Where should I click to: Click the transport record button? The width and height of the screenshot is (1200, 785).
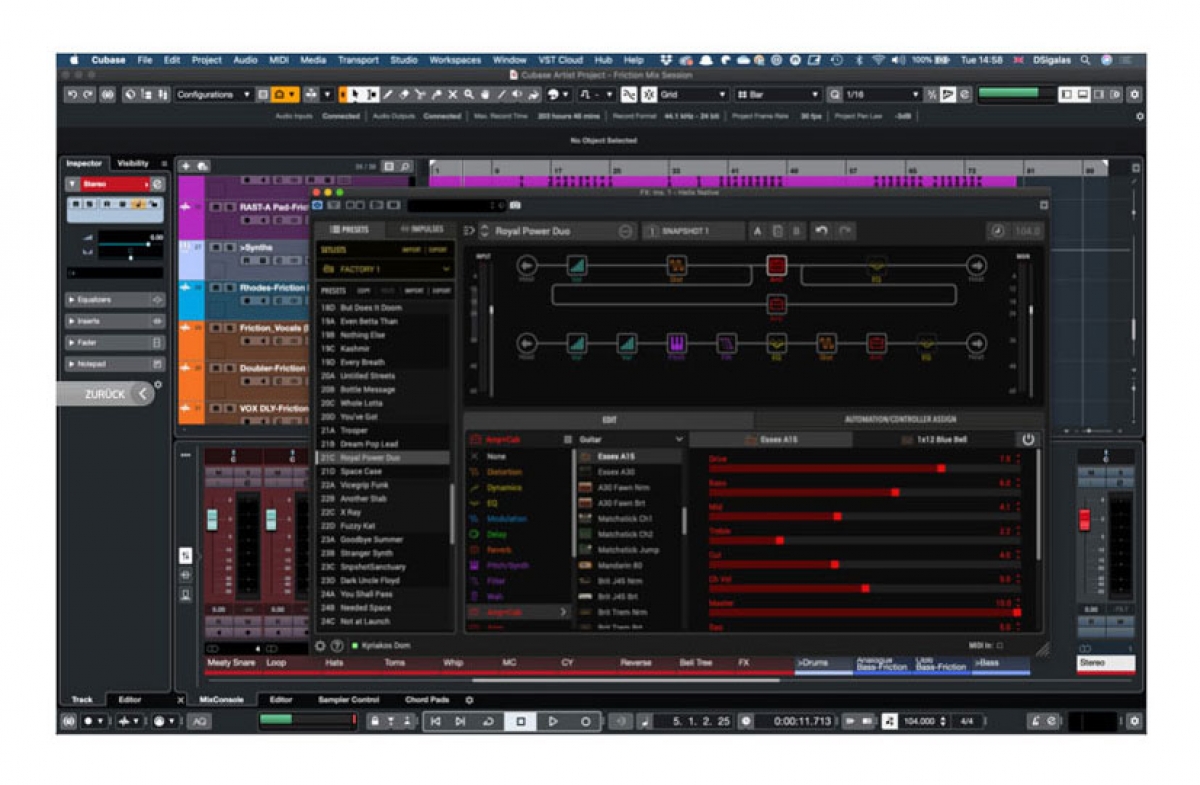point(586,721)
